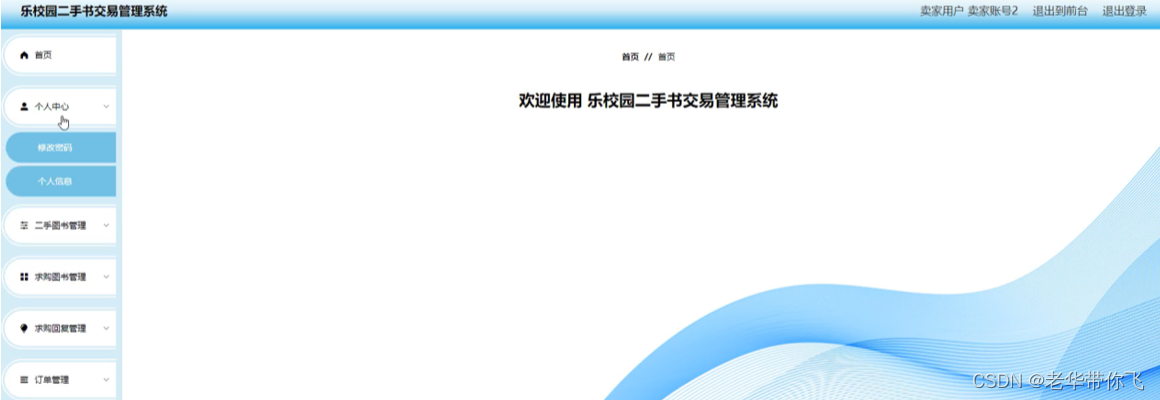Viewport: 1160px width, 400px height.
Task: Expand the 二手图书管理 chevron
Action: pyautogui.click(x=106, y=226)
